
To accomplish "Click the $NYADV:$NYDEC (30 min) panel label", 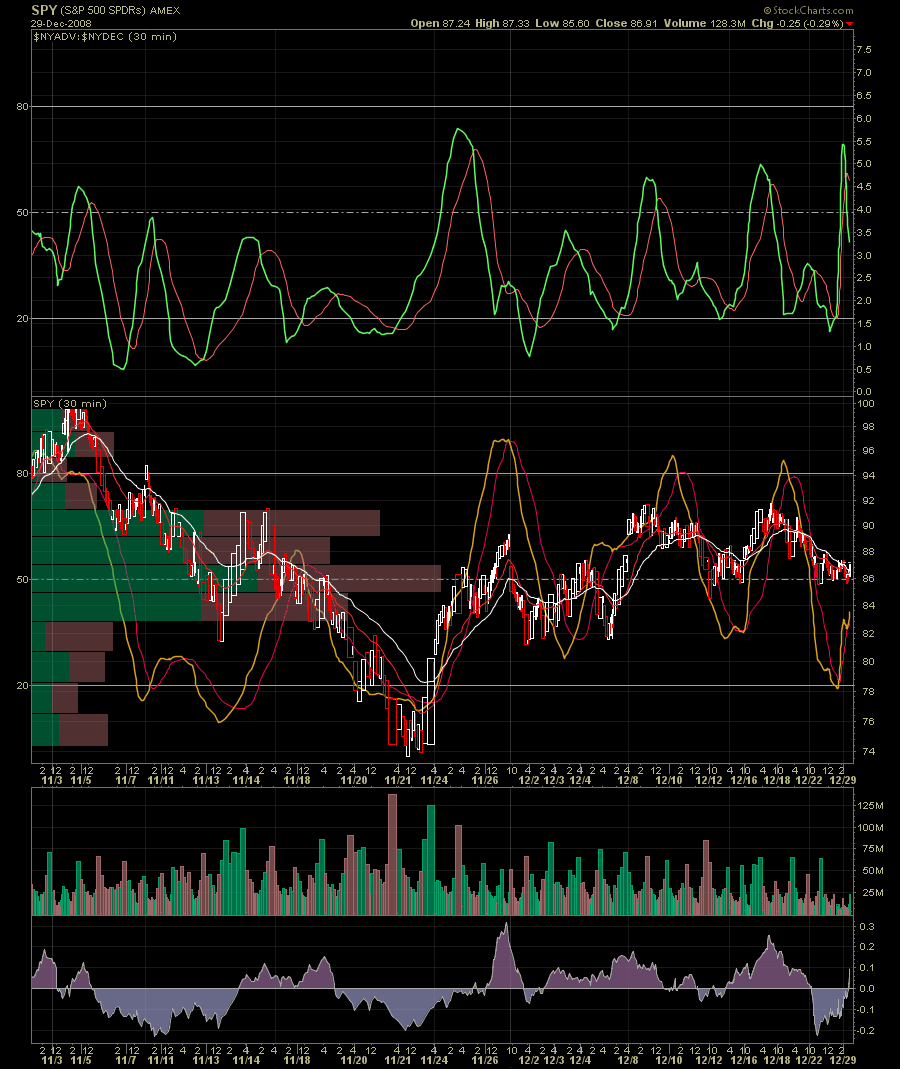I will pos(105,37).
